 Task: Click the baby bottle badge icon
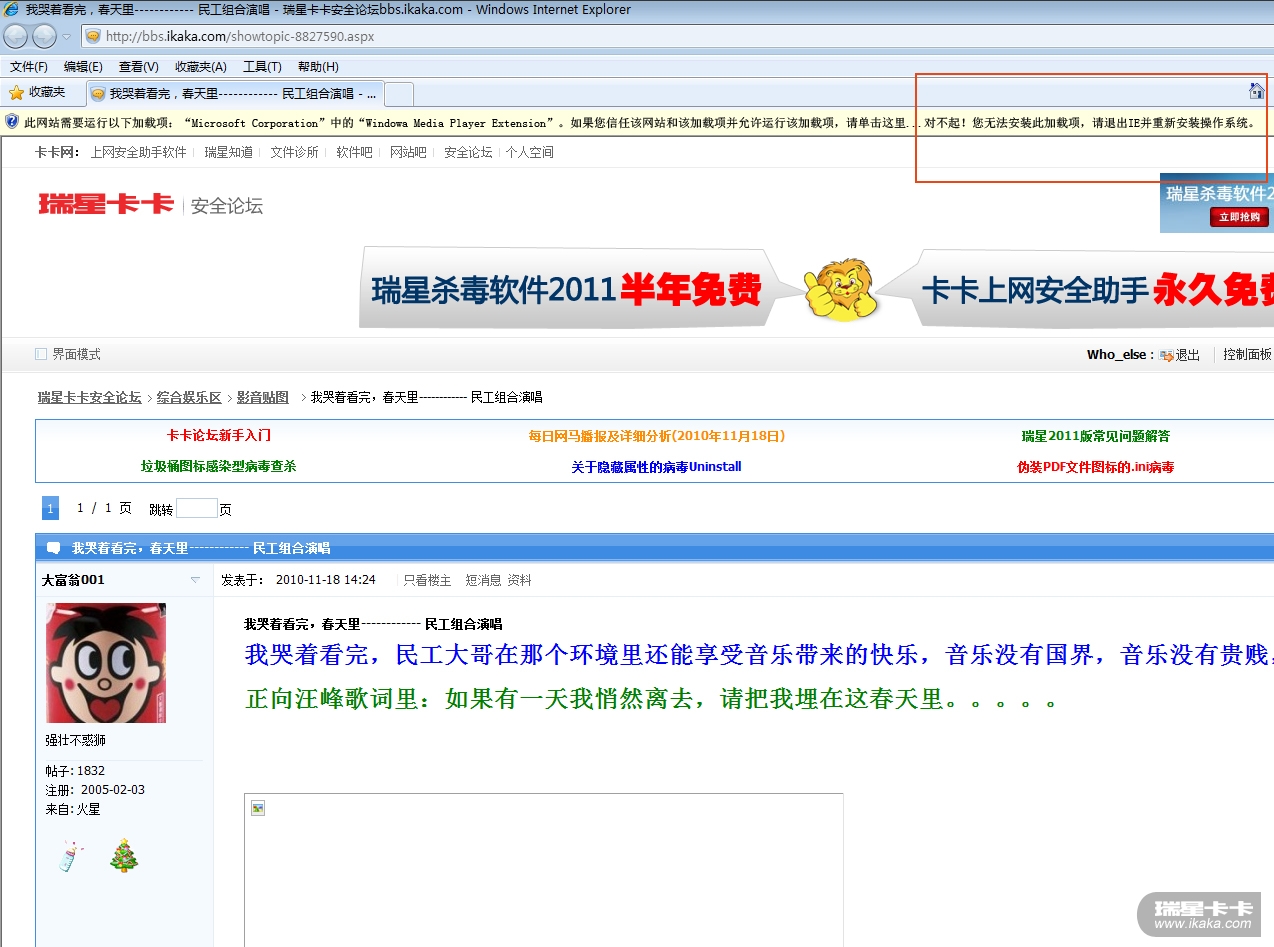pos(71,857)
